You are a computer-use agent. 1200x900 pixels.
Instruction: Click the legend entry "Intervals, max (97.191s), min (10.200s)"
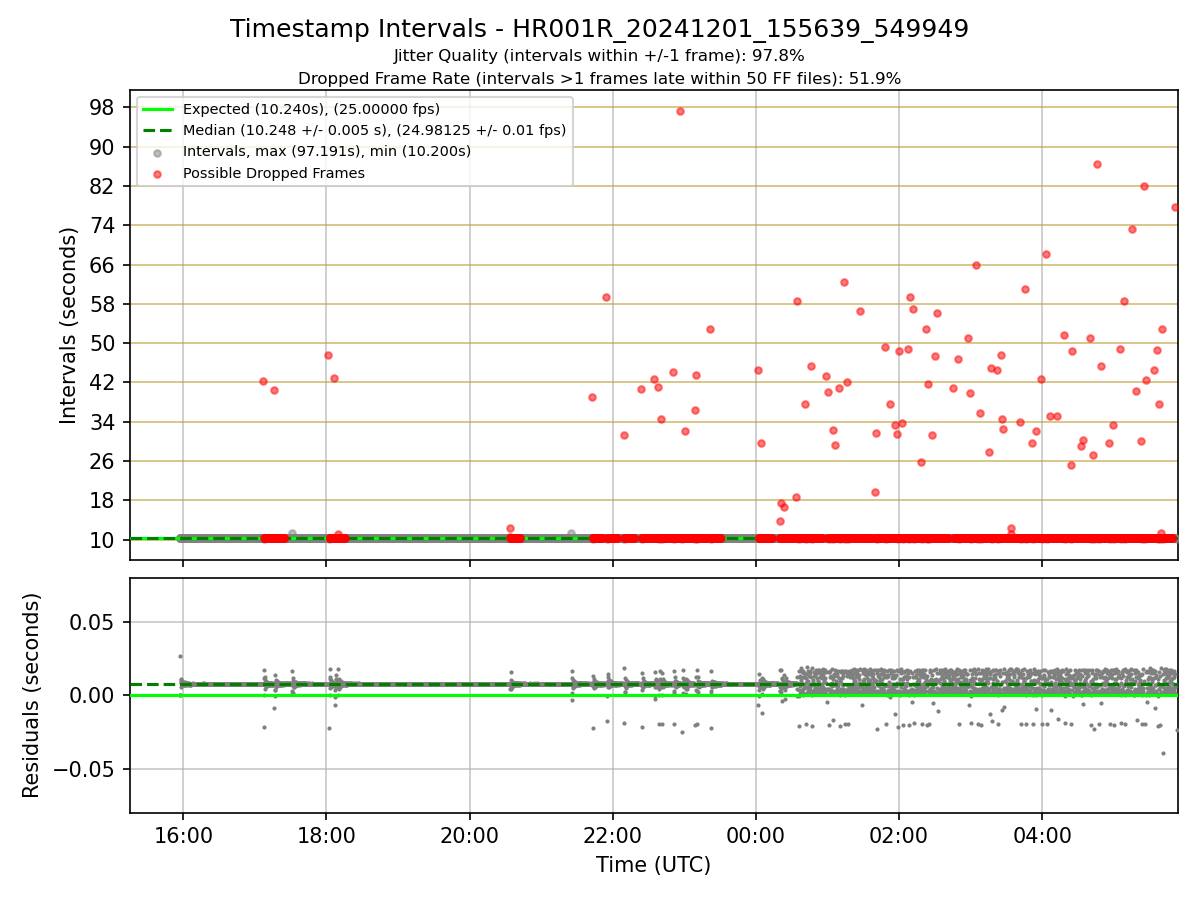[x=327, y=152]
